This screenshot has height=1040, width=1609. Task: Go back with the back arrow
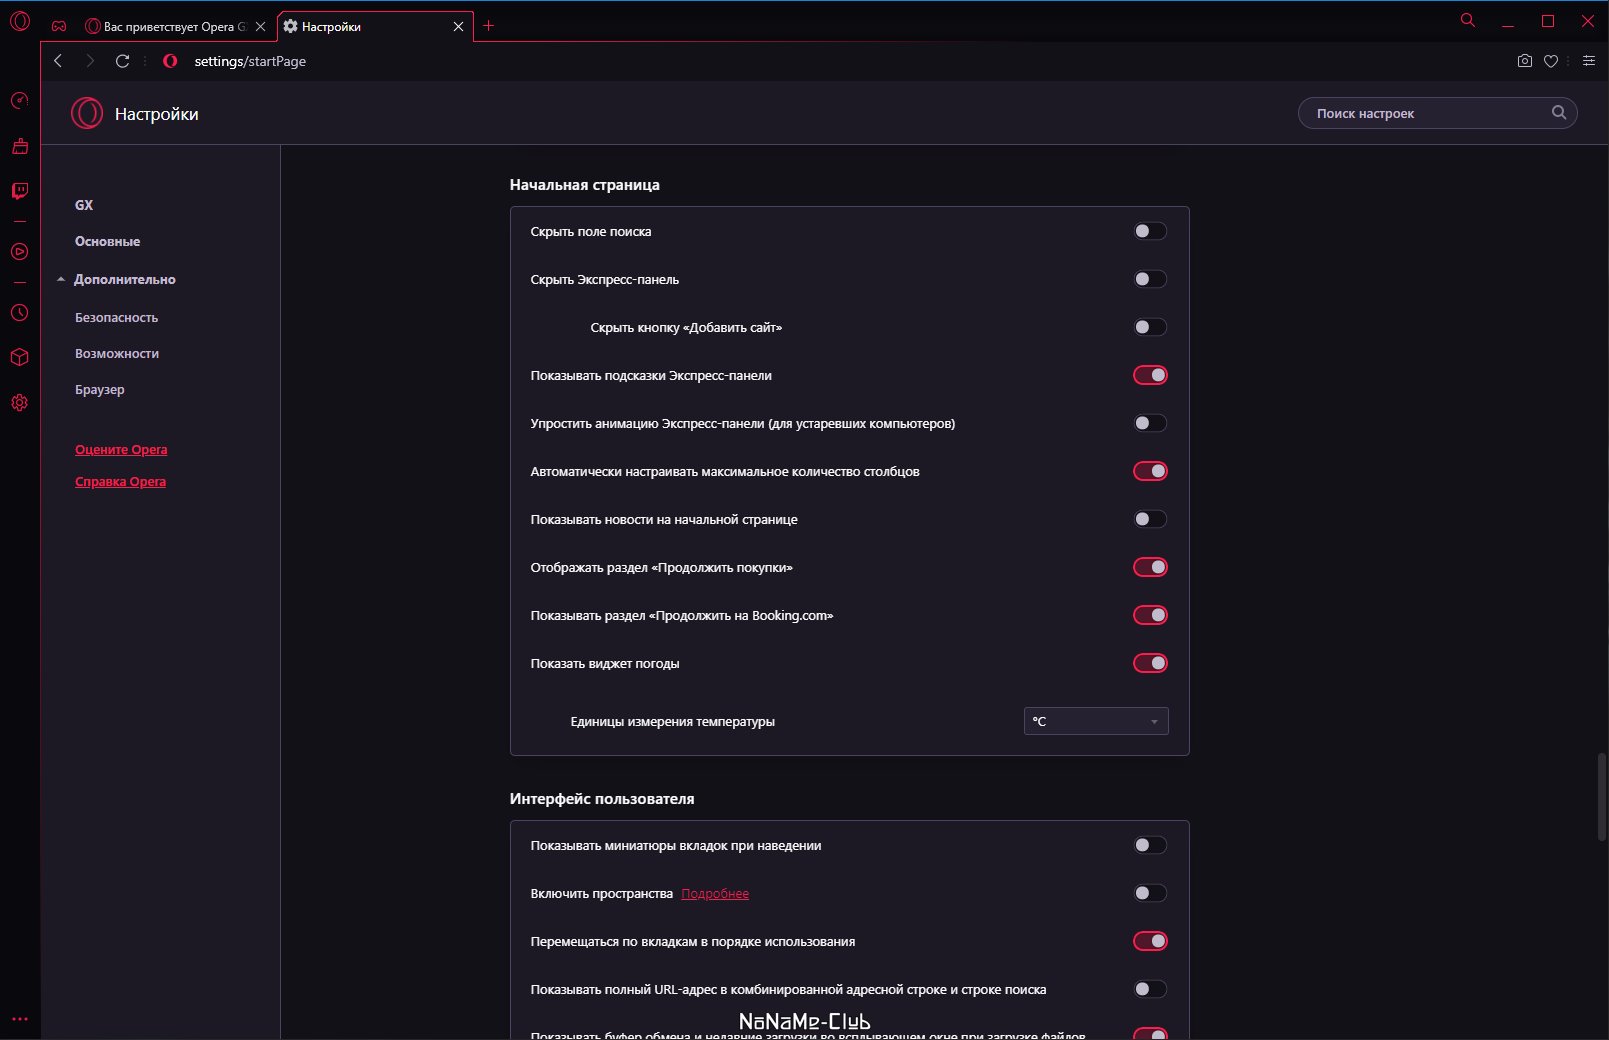tap(58, 61)
